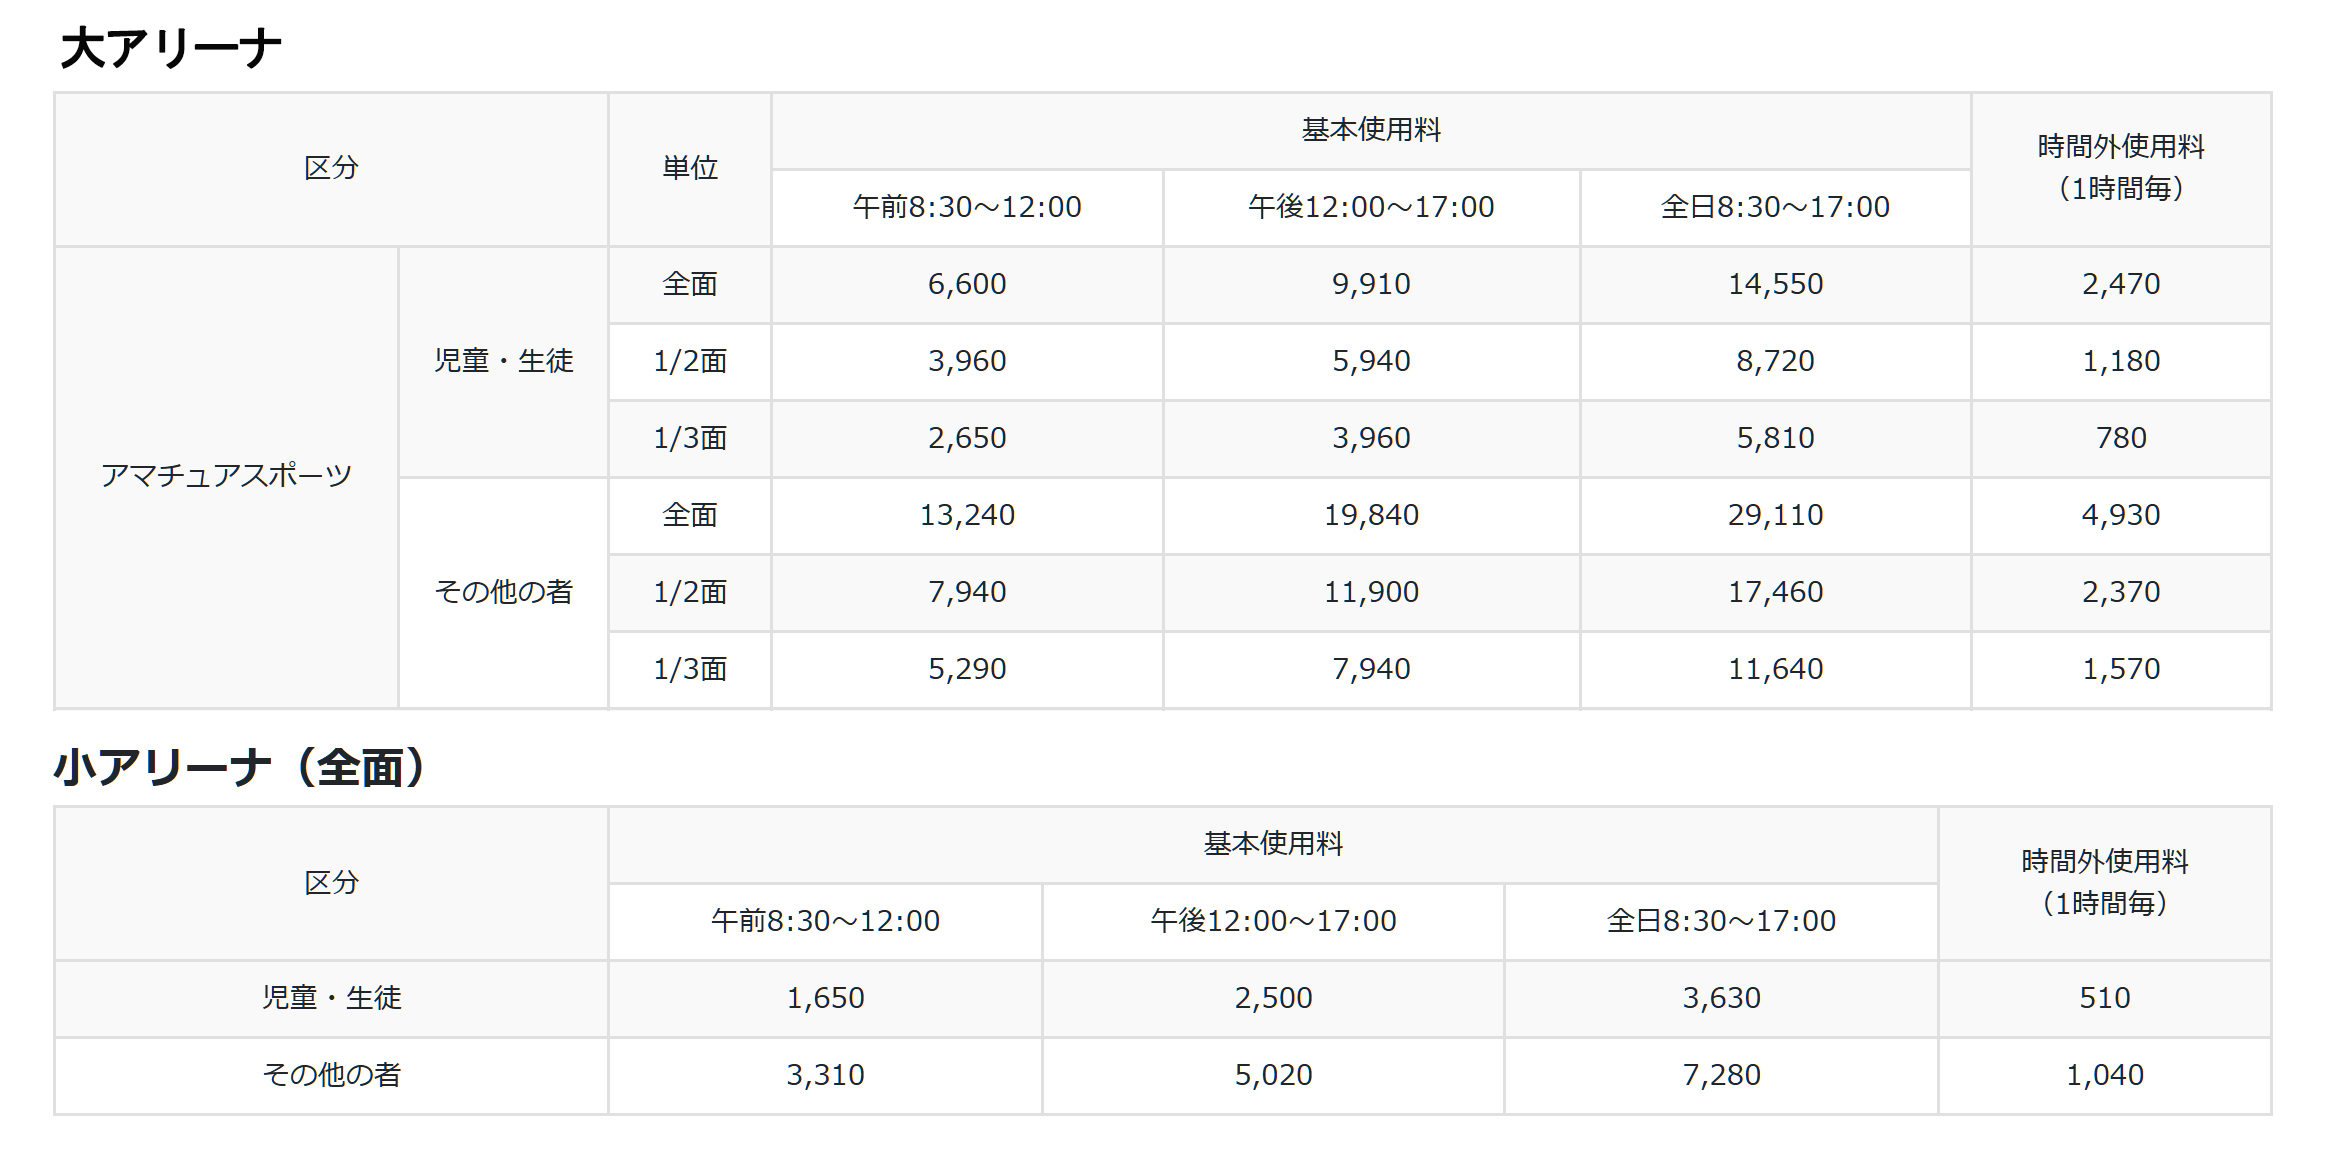
Task: Click the 780 overtime fee cell
Action: (x=2120, y=438)
